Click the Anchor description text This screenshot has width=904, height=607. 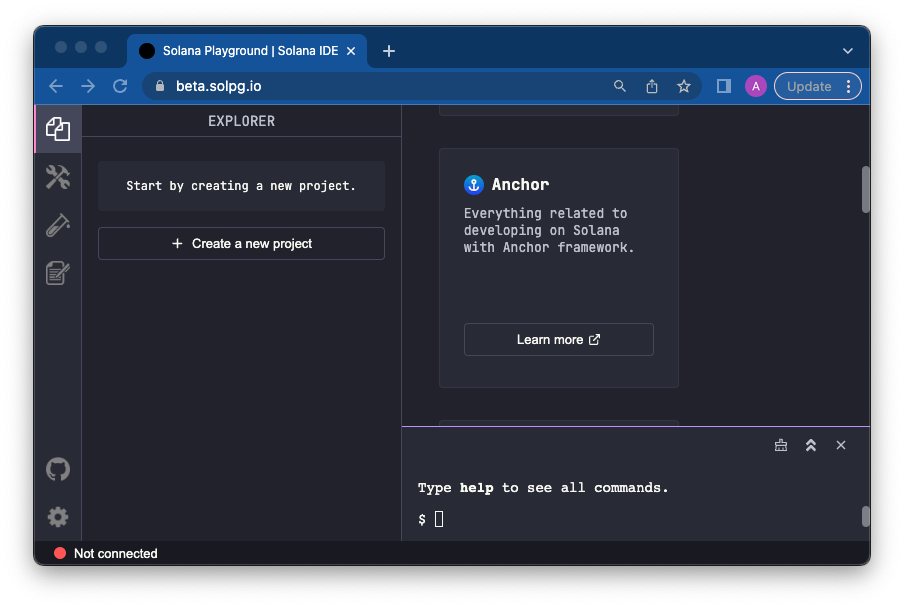click(549, 230)
